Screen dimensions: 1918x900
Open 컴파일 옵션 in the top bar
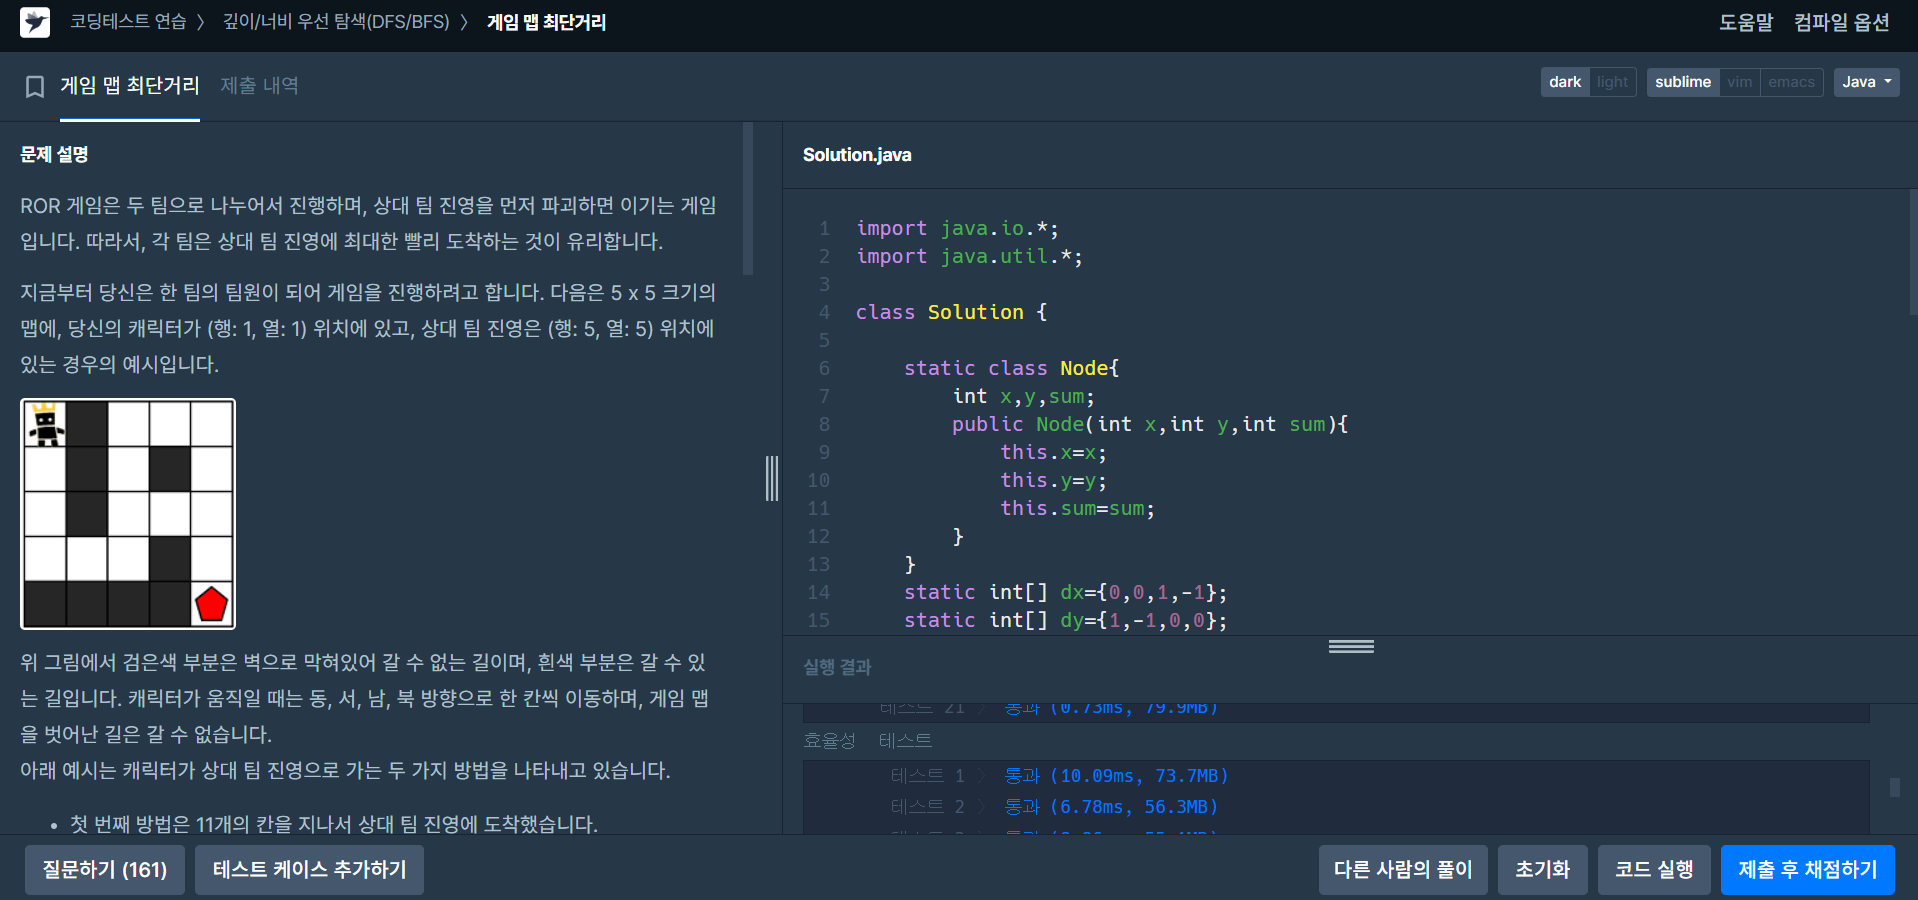pyautogui.click(x=1842, y=22)
